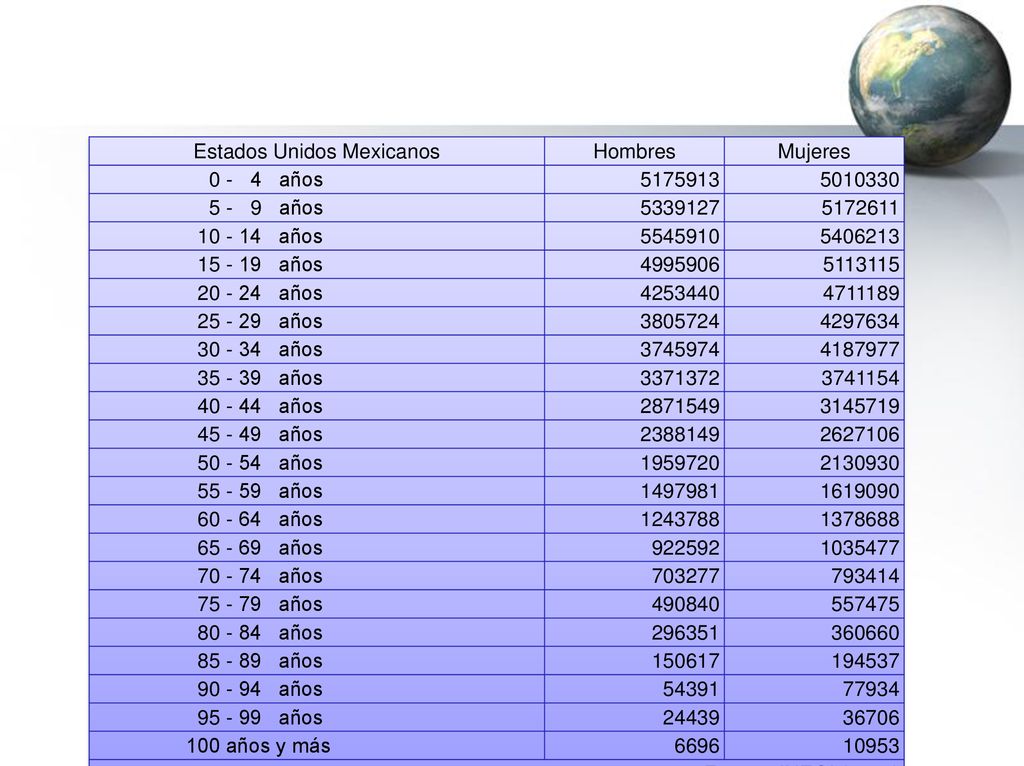Click Hombres value 3805724

click(x=679, y=321)
